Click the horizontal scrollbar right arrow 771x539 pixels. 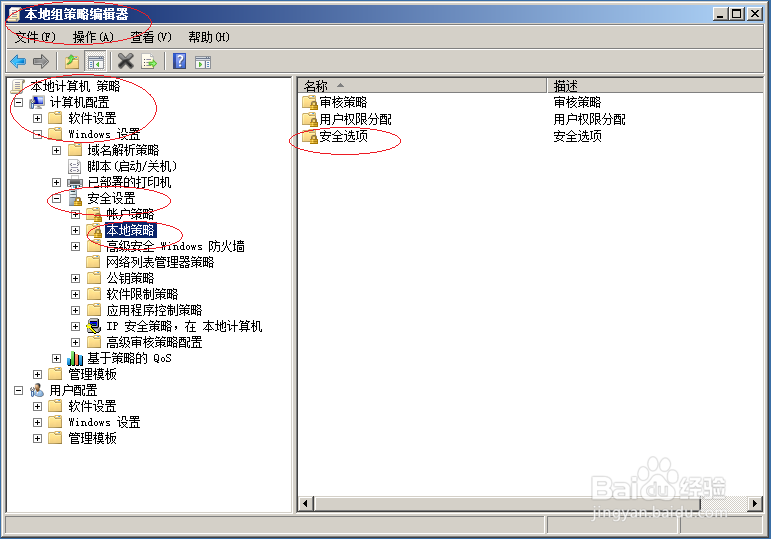(x=755, y=503)
